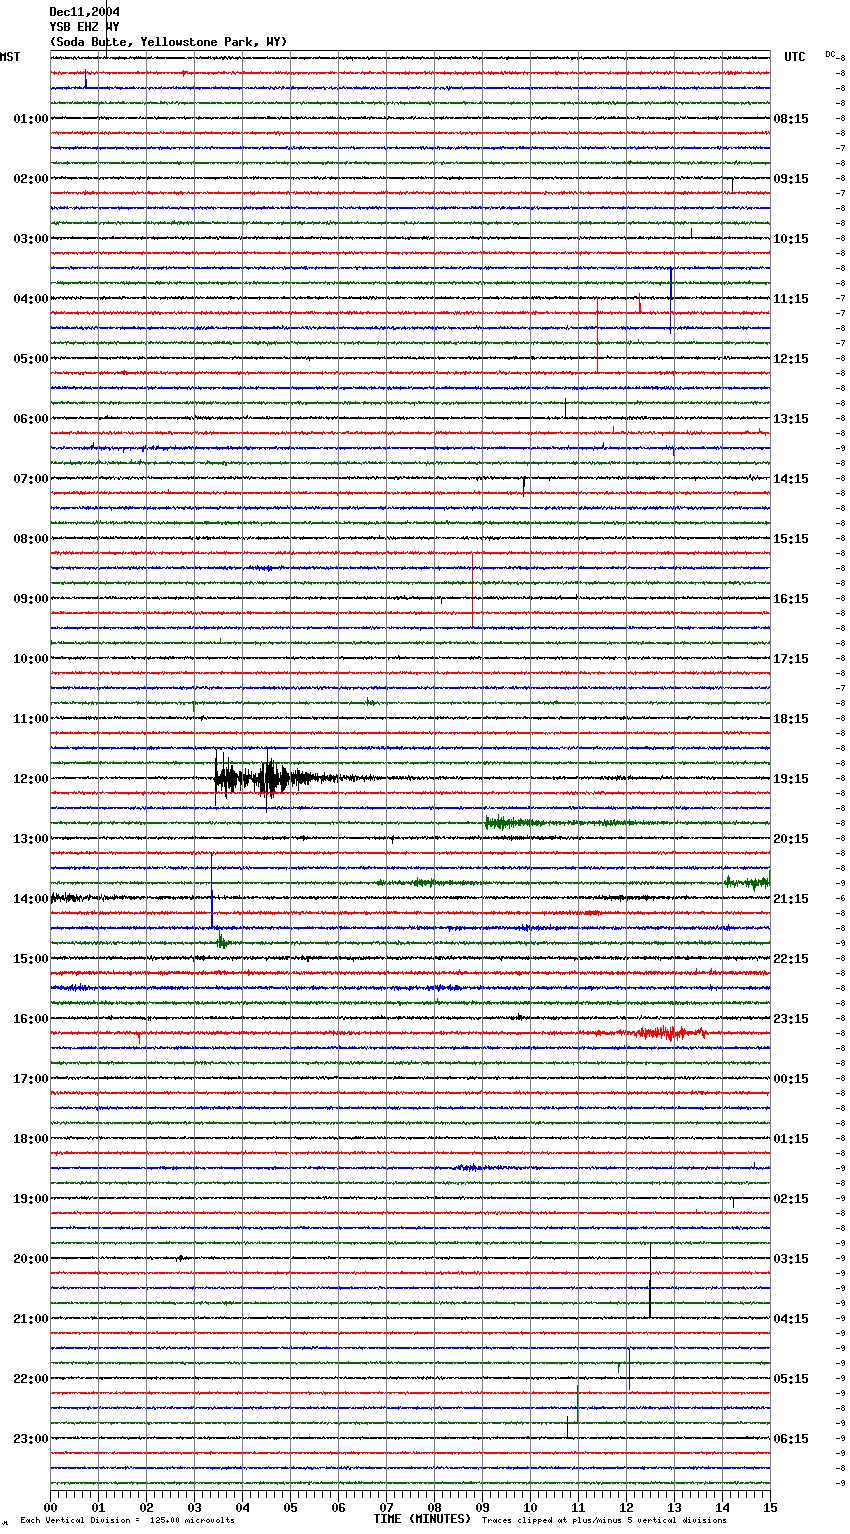850x1534 pixels.
Task: Click the Dec11,2004 date header
Action: tap(84, 12)
